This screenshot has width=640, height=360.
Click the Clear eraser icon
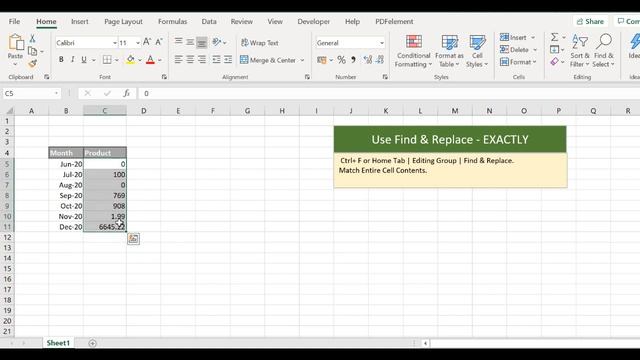pos(554,62)
